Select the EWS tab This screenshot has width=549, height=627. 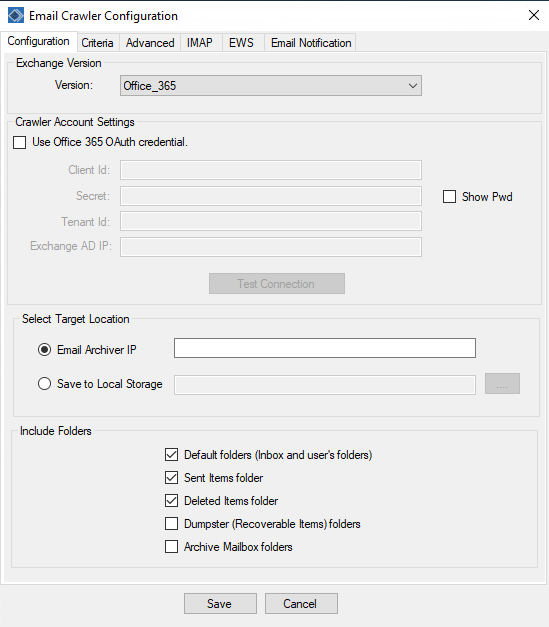tap(241, 43)
